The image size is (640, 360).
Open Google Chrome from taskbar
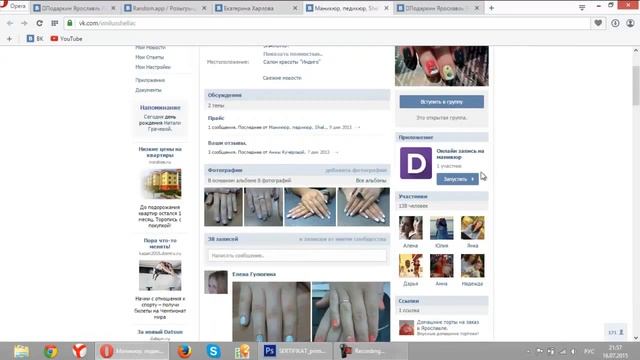click(51, 351)
